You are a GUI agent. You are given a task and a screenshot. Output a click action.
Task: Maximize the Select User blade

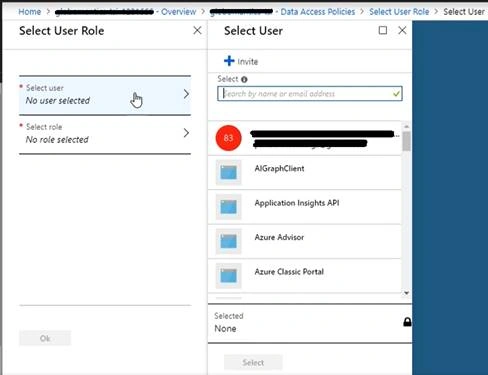pyautogui.click(x=383, y=30)
